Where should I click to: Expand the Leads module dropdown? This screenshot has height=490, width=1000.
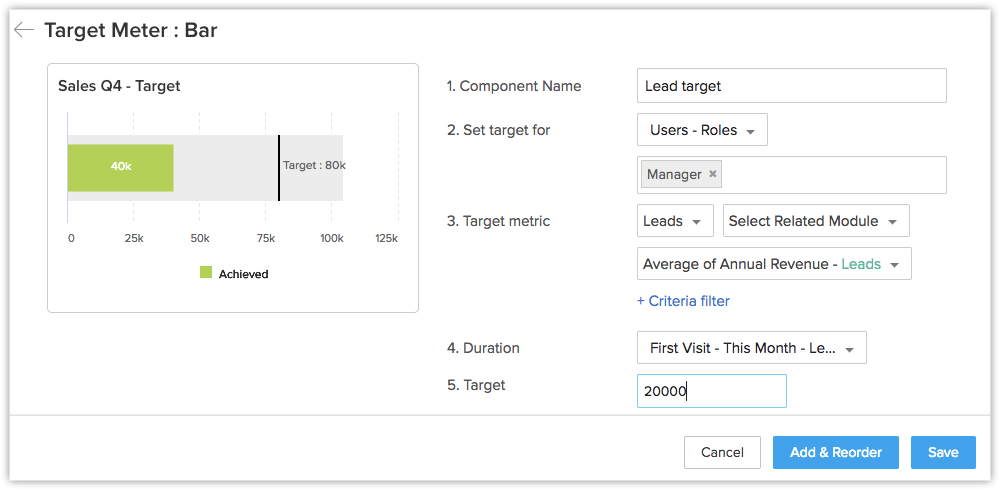[x=674, y=221]
